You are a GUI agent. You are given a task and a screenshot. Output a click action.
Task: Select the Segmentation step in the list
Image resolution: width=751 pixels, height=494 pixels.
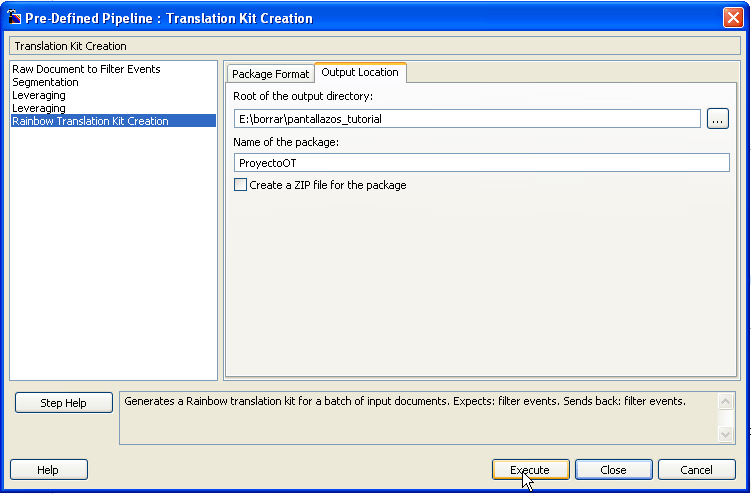tap(45, 82)
